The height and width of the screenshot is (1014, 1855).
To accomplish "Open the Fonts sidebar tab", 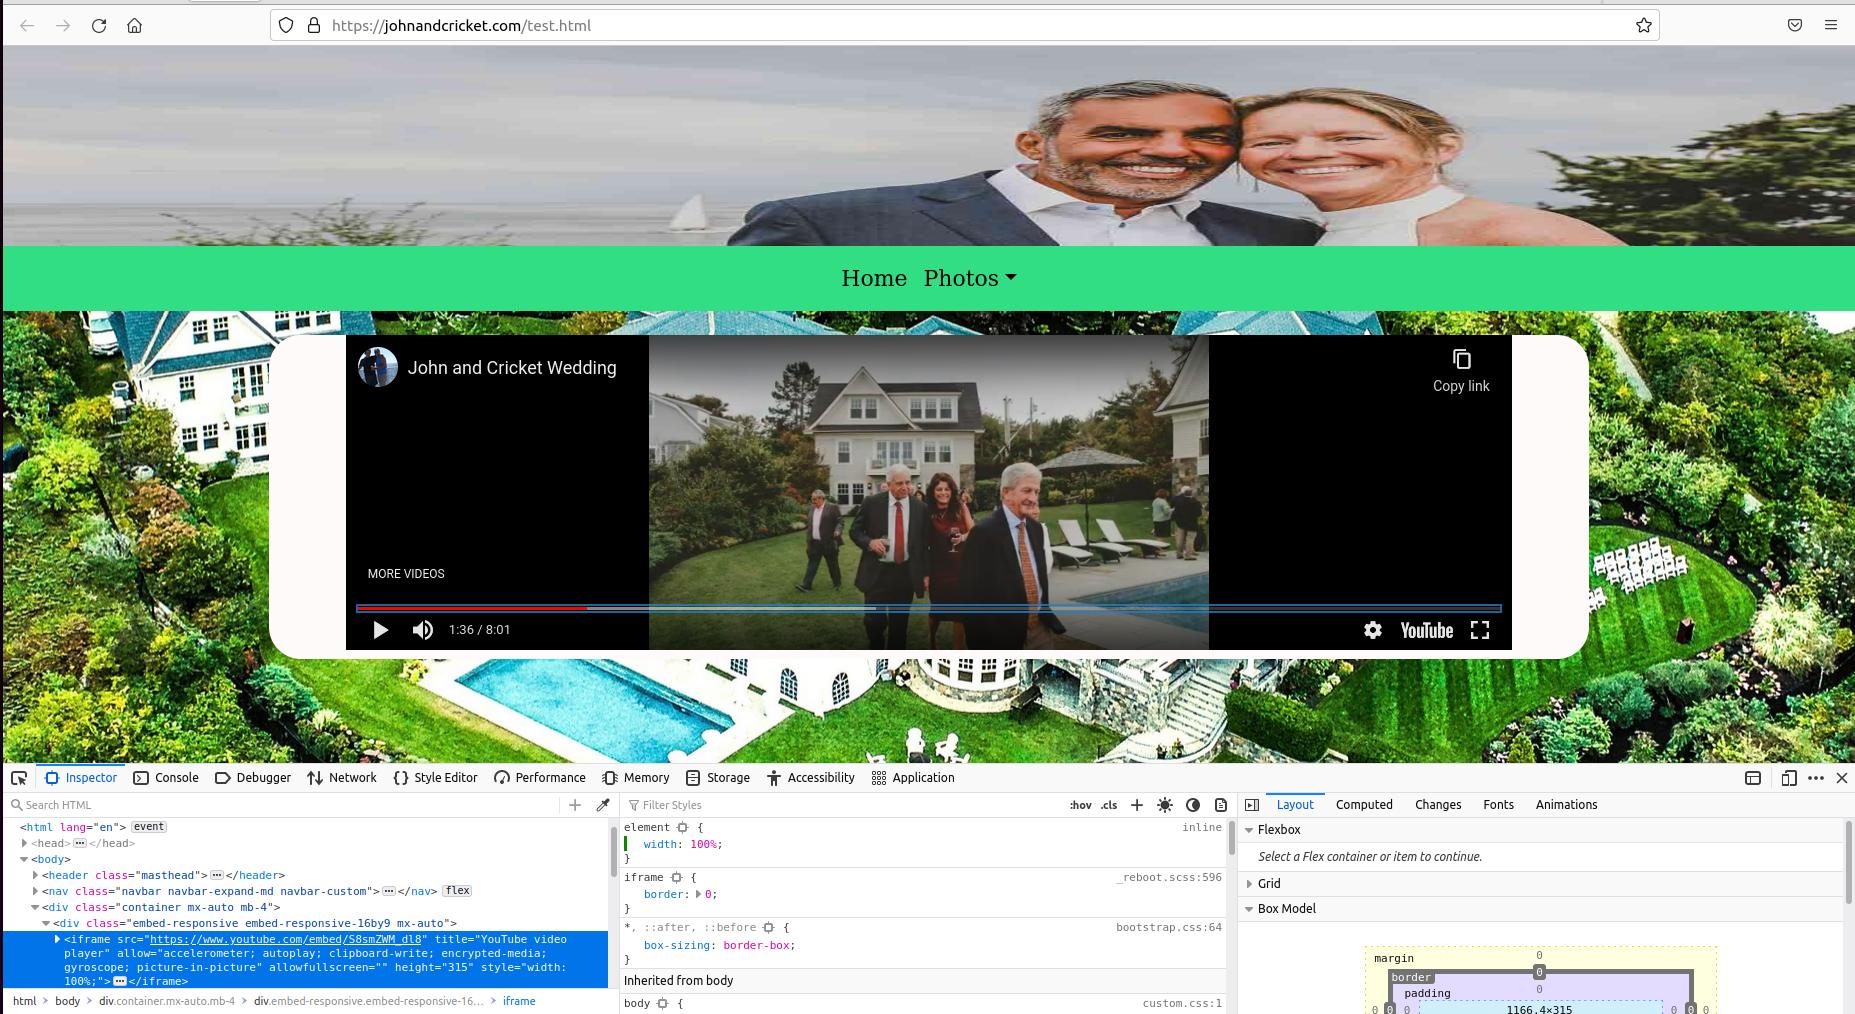I will (x=1498, y=805).
